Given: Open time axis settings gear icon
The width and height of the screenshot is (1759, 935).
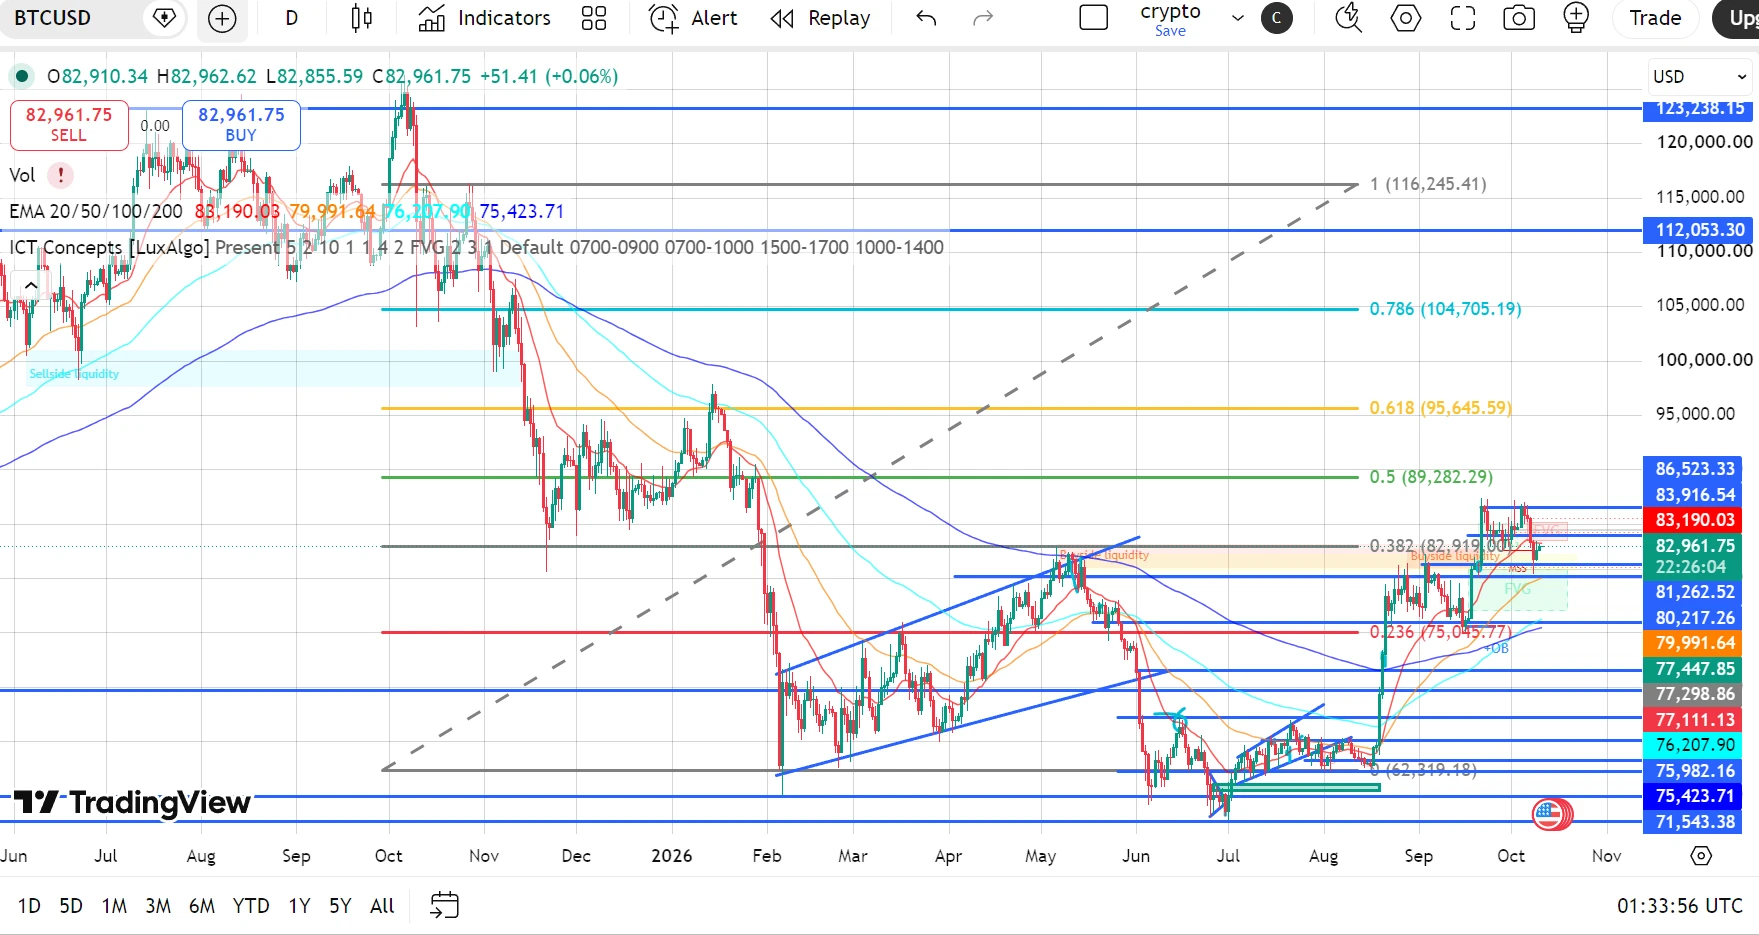Looking at the screenshot, I should (x=1701, y=856).
